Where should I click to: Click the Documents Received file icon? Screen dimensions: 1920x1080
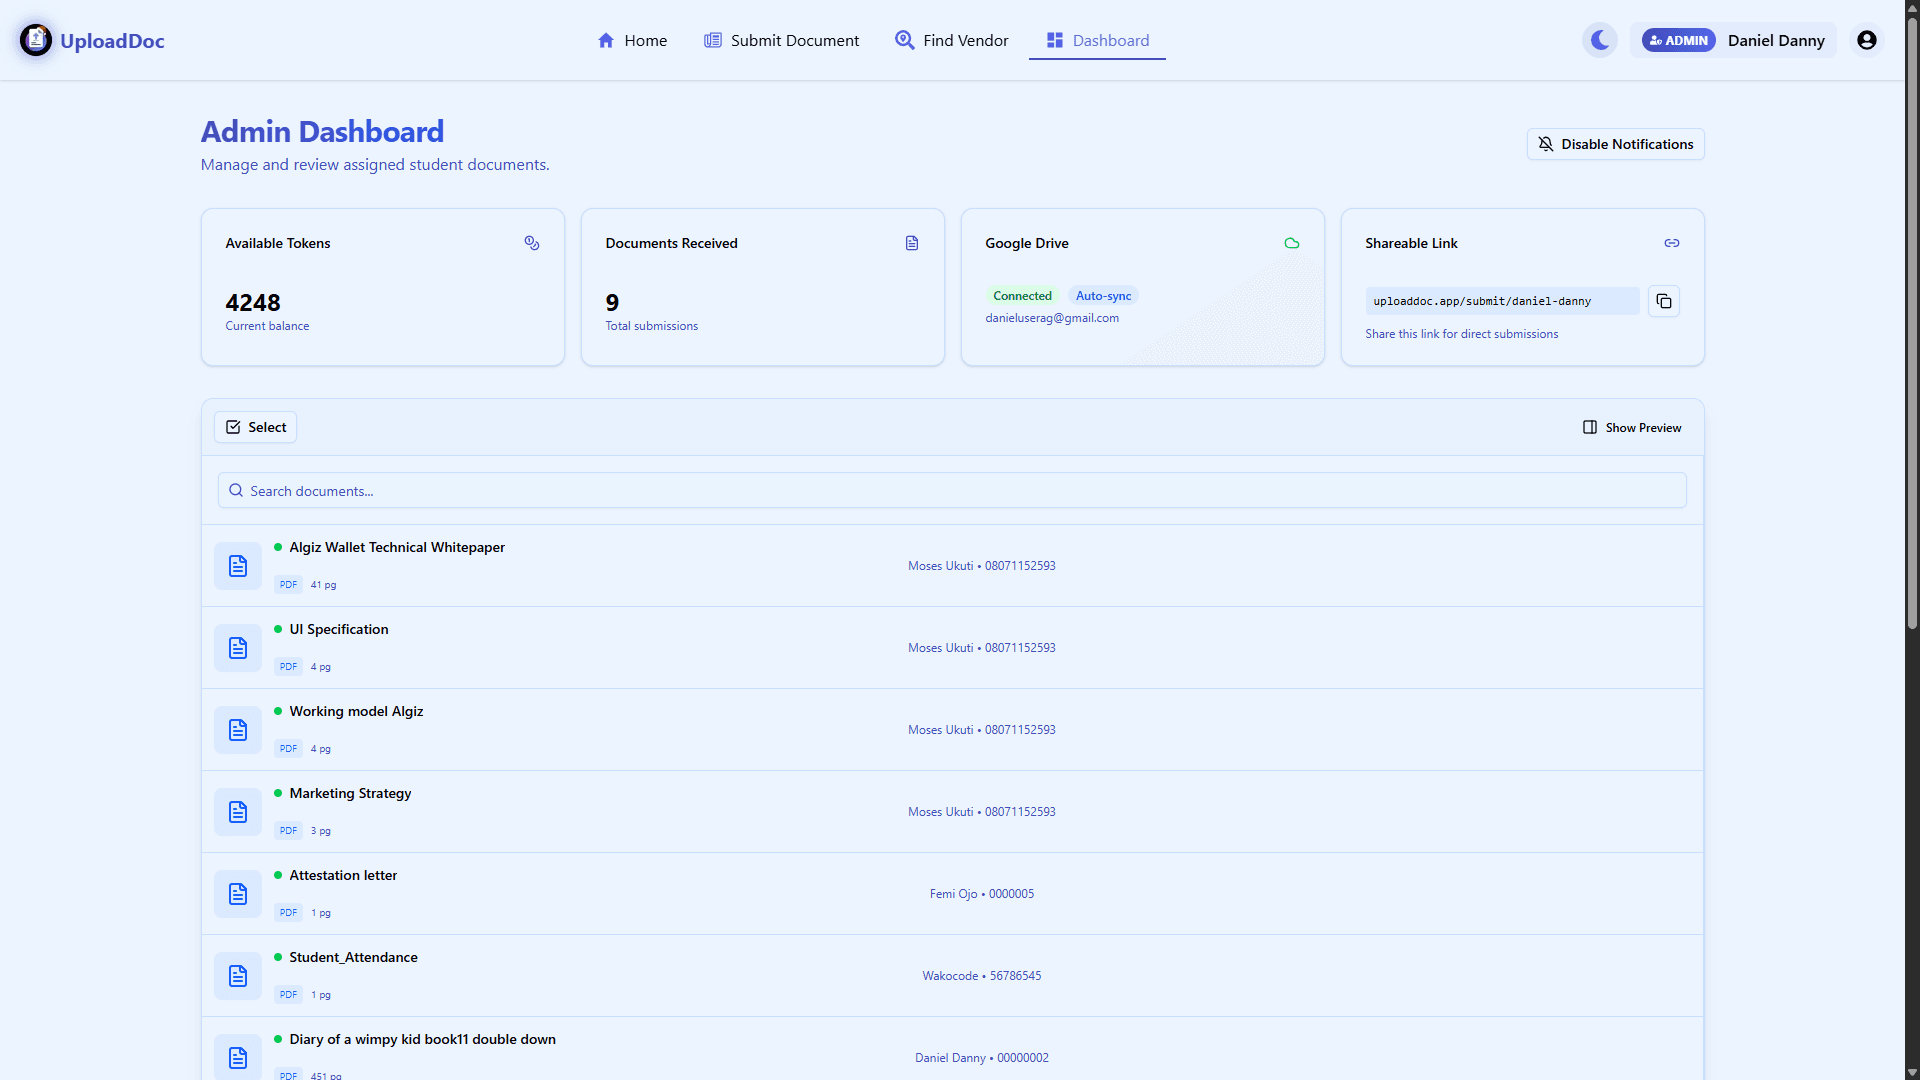(911, 243)
